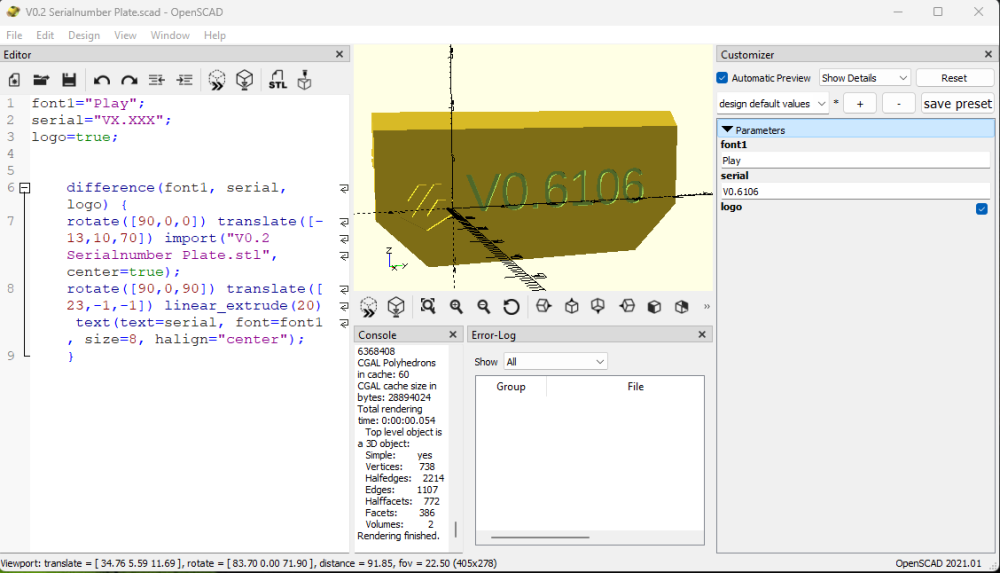Toggle the Automatic Preview checkbox
Screen dimensions: 1000x573
click(x=722, y=78)
